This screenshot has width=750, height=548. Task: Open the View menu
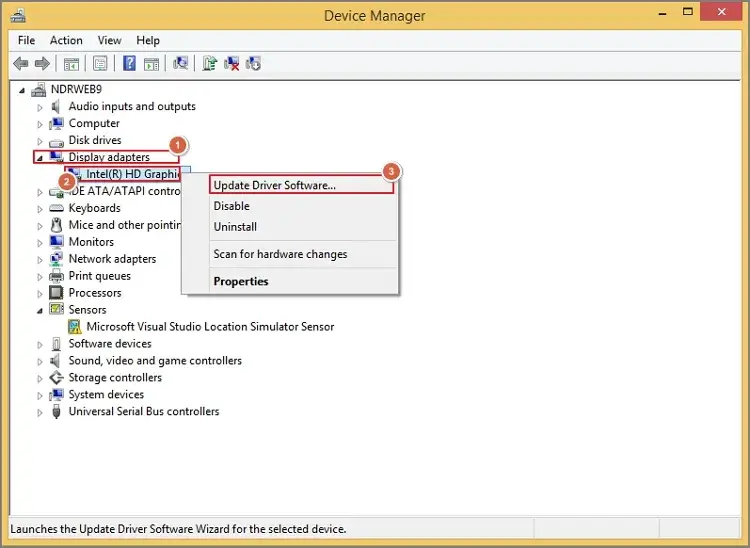[109, 40]
